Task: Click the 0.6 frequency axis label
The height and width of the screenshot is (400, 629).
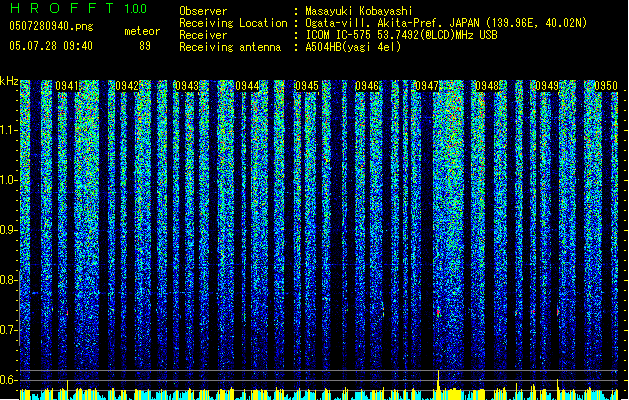Action: [8, 380]
